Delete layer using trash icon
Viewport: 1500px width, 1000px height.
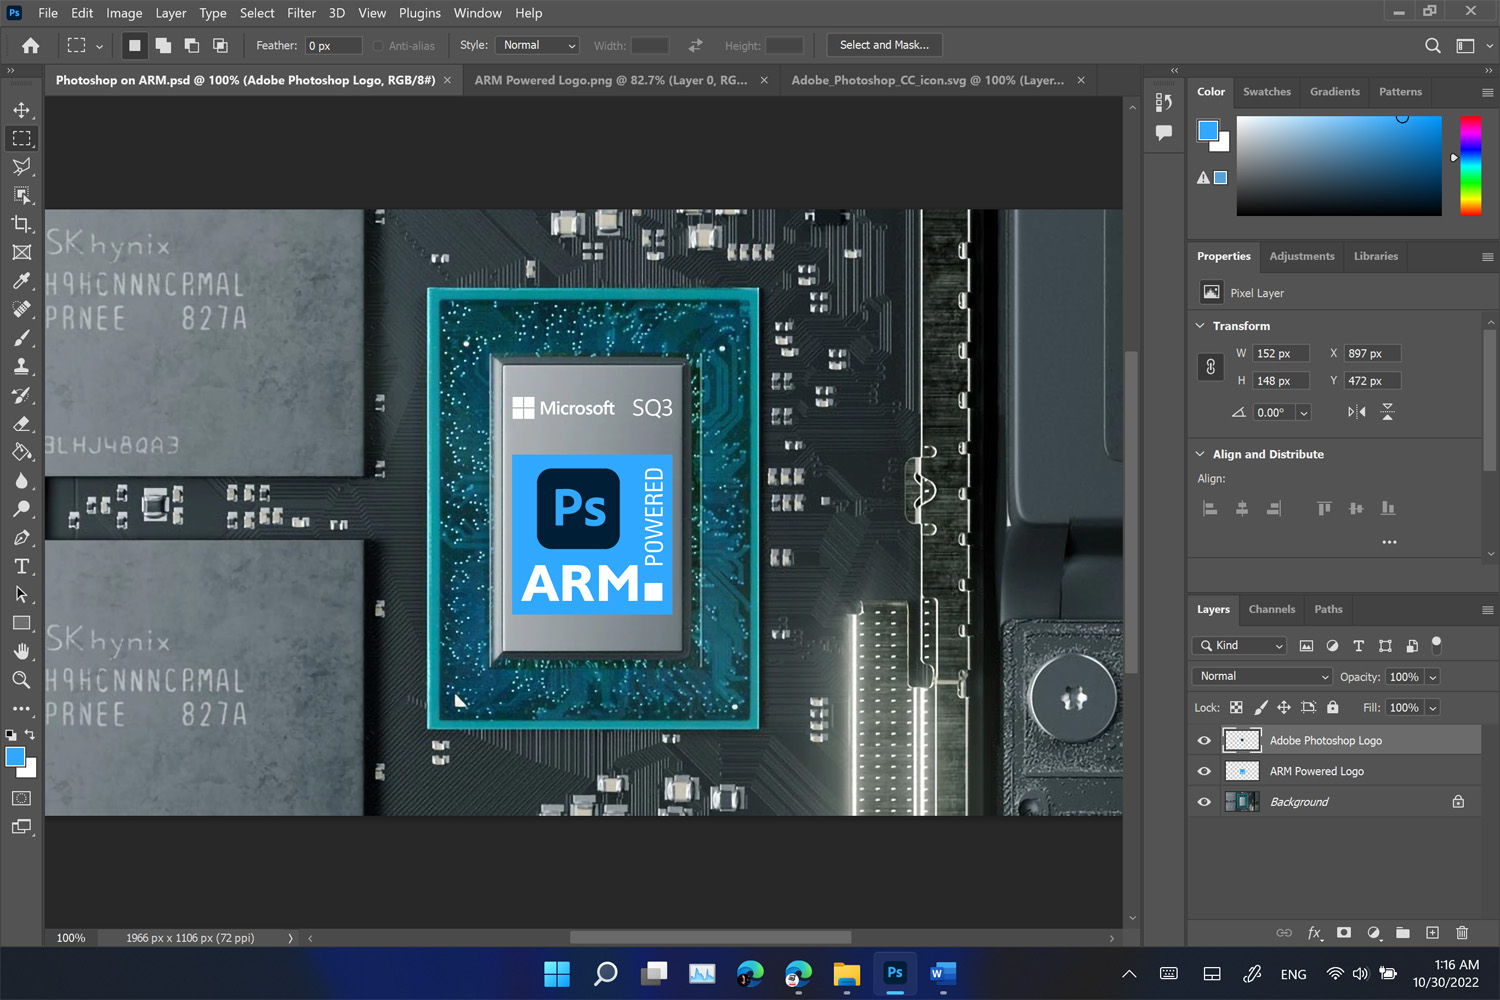click(x=1462, y=933)
